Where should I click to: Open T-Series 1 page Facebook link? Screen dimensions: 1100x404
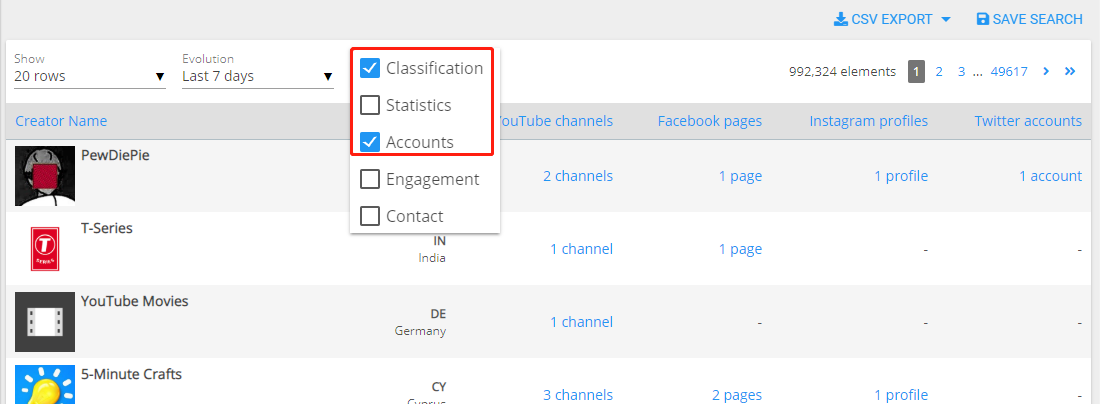[x=740, y=249]
